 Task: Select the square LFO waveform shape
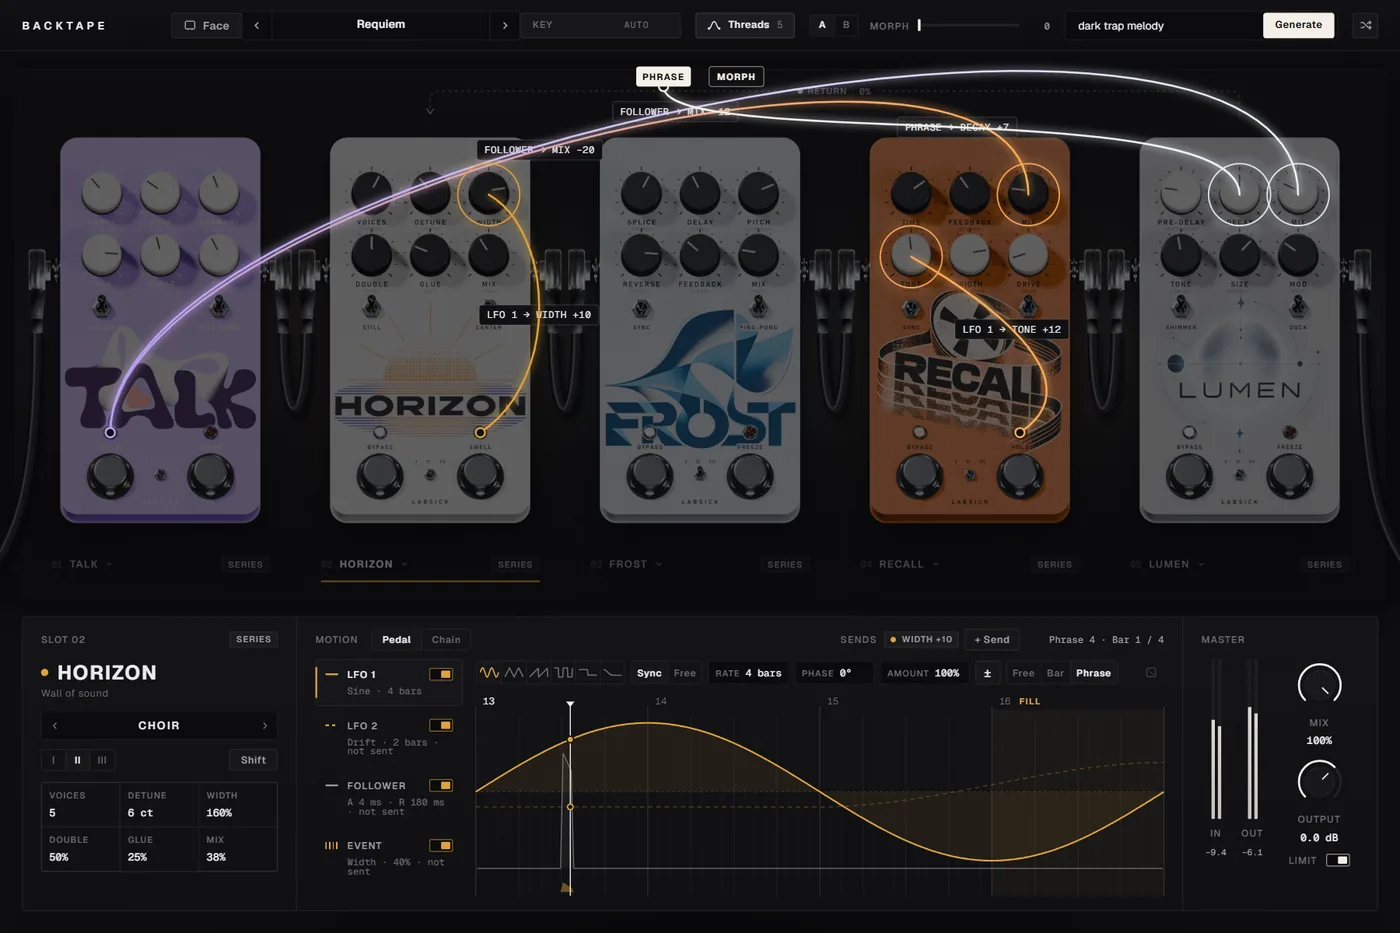[x=564, y=673]
